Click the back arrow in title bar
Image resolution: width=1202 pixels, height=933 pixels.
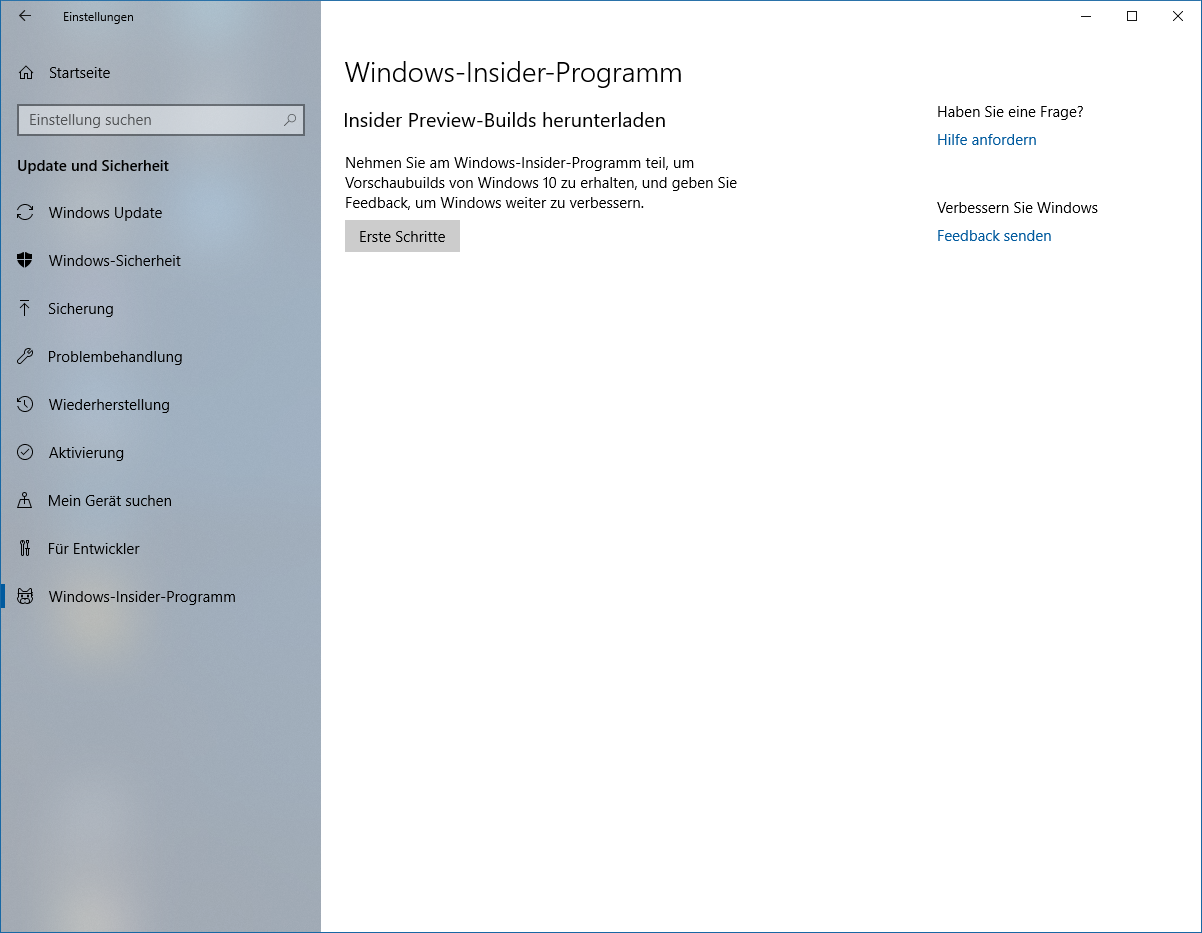click(x=25, y=16)
